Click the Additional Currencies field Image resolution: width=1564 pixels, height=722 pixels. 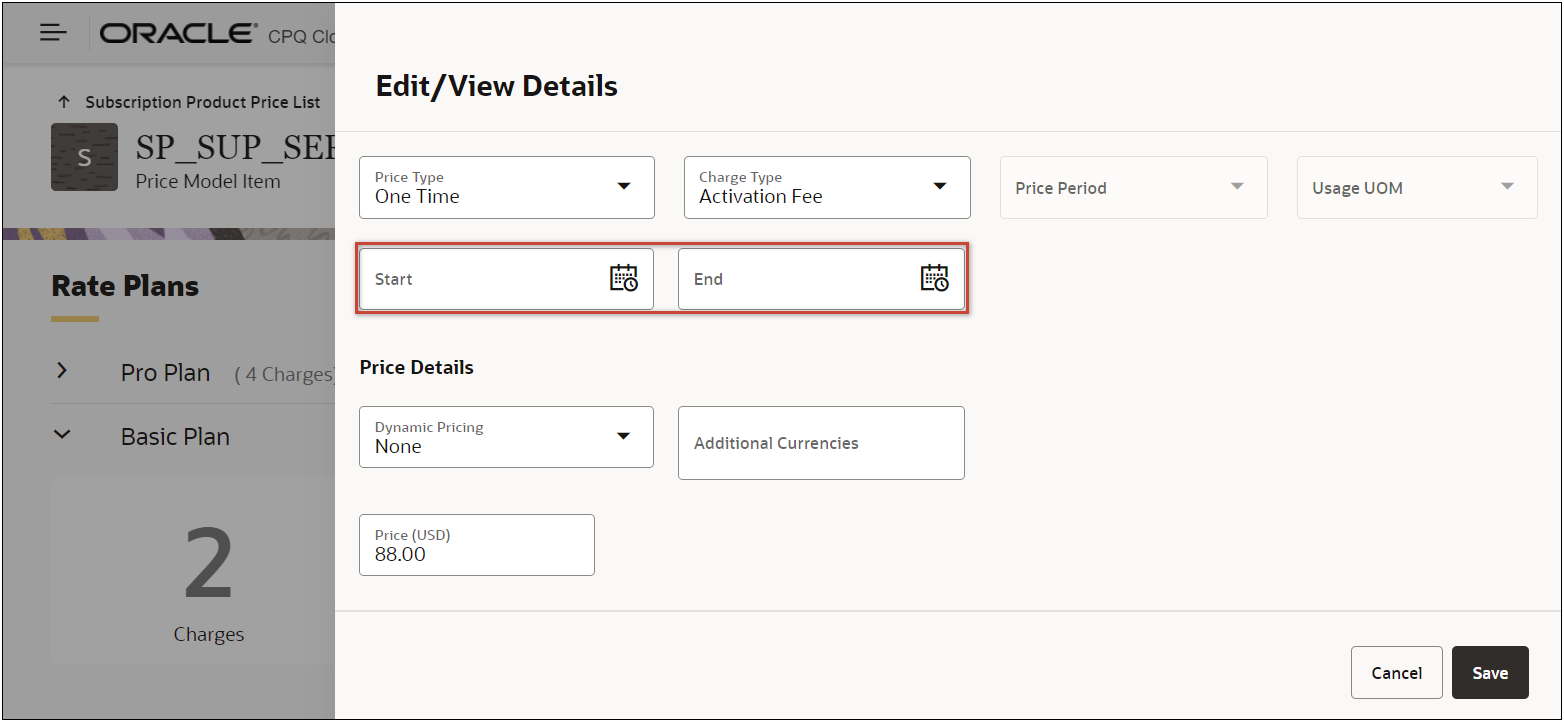click(x=821, y=443)
